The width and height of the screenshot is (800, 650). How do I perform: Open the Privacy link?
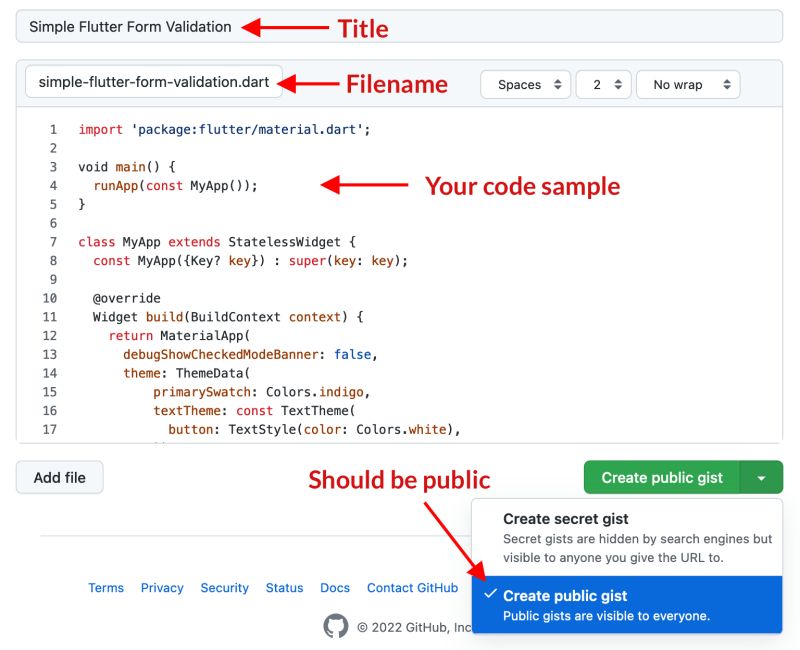(x=162, y=588)
